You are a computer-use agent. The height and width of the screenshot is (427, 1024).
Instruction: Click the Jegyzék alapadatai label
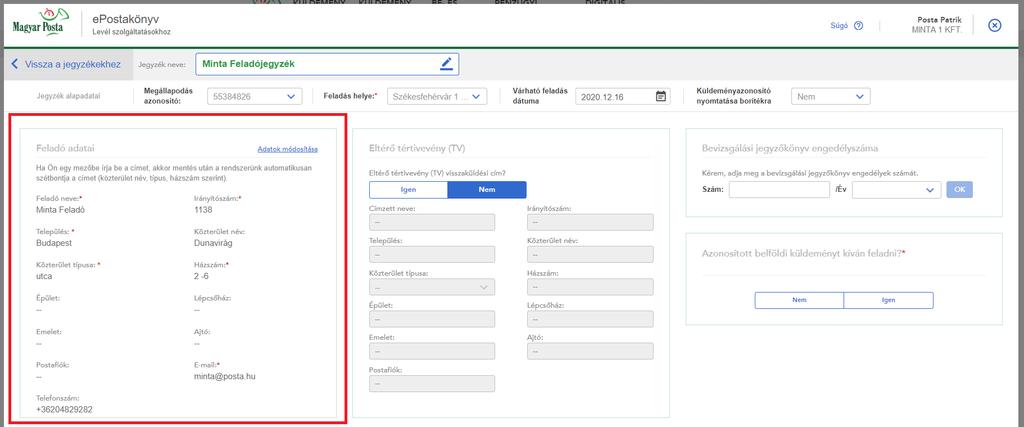point(69,97)
